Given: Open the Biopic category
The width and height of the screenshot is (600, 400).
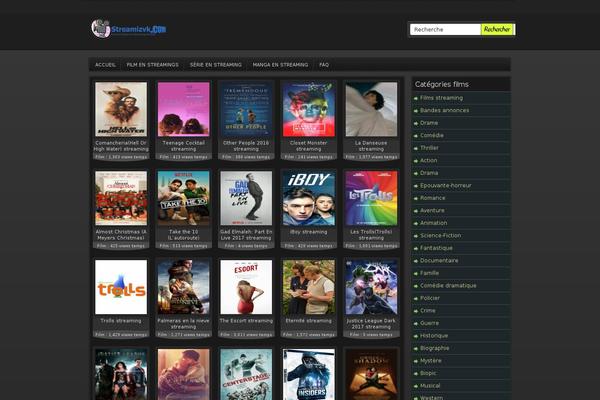Looking at the screenshot, I should 428,373.
